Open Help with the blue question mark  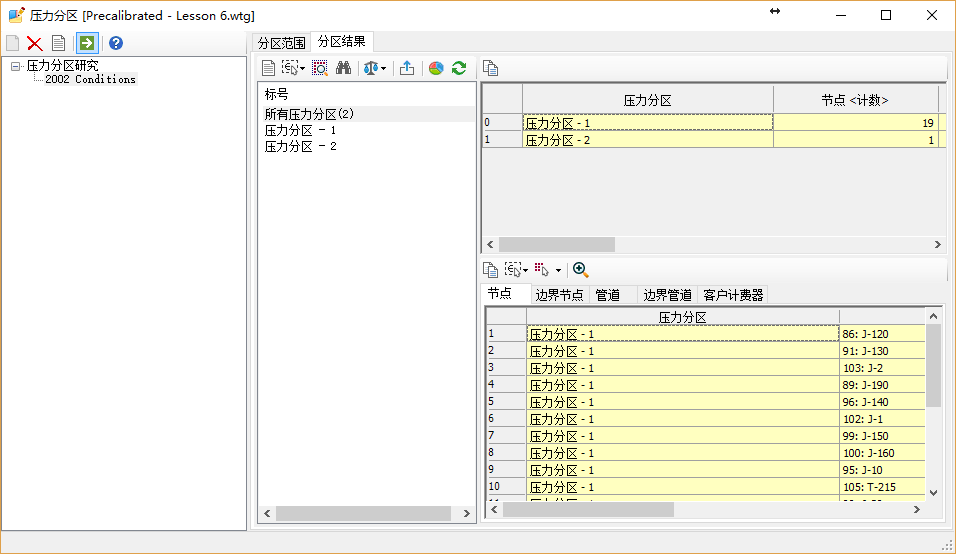tap(116, 43)
